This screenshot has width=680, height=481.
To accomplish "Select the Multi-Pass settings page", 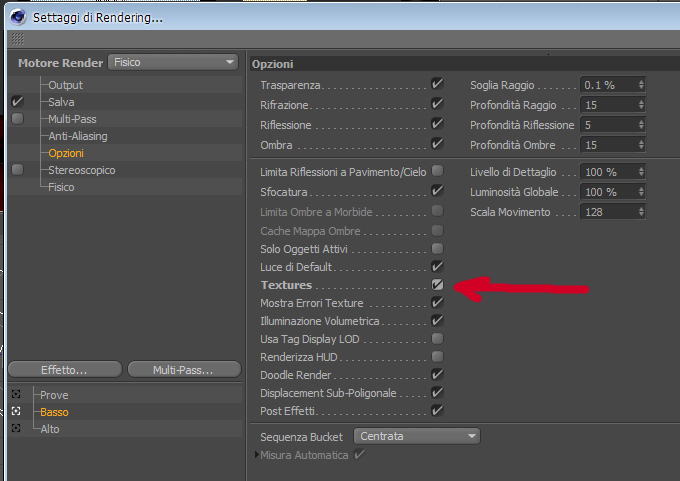I will 72,119.
